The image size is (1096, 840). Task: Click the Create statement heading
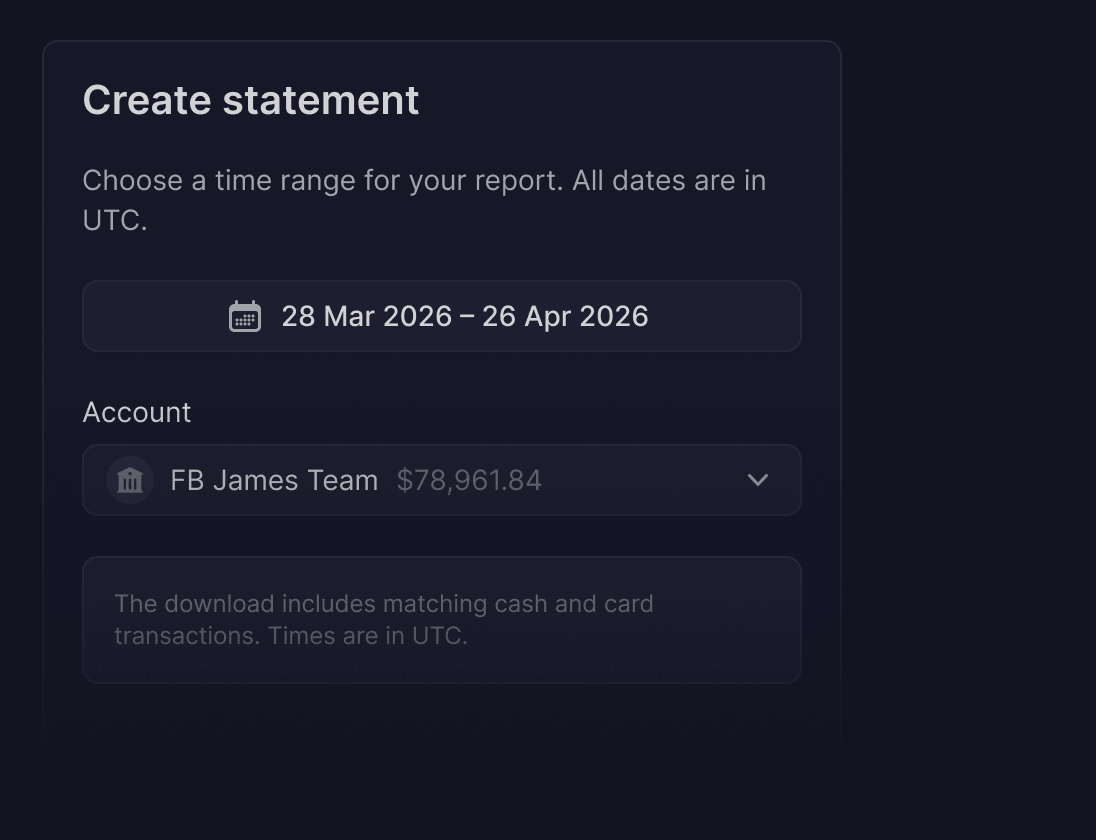click(x=251, y=100)
